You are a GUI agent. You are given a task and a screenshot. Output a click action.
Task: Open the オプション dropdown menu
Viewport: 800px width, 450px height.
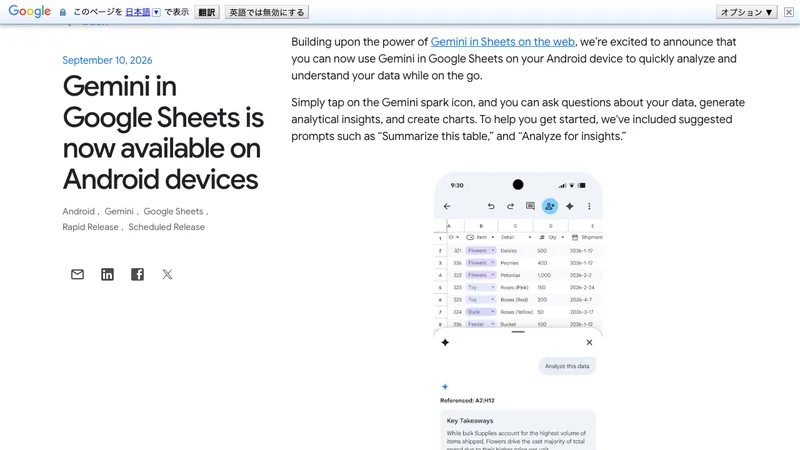pos(746,12)
